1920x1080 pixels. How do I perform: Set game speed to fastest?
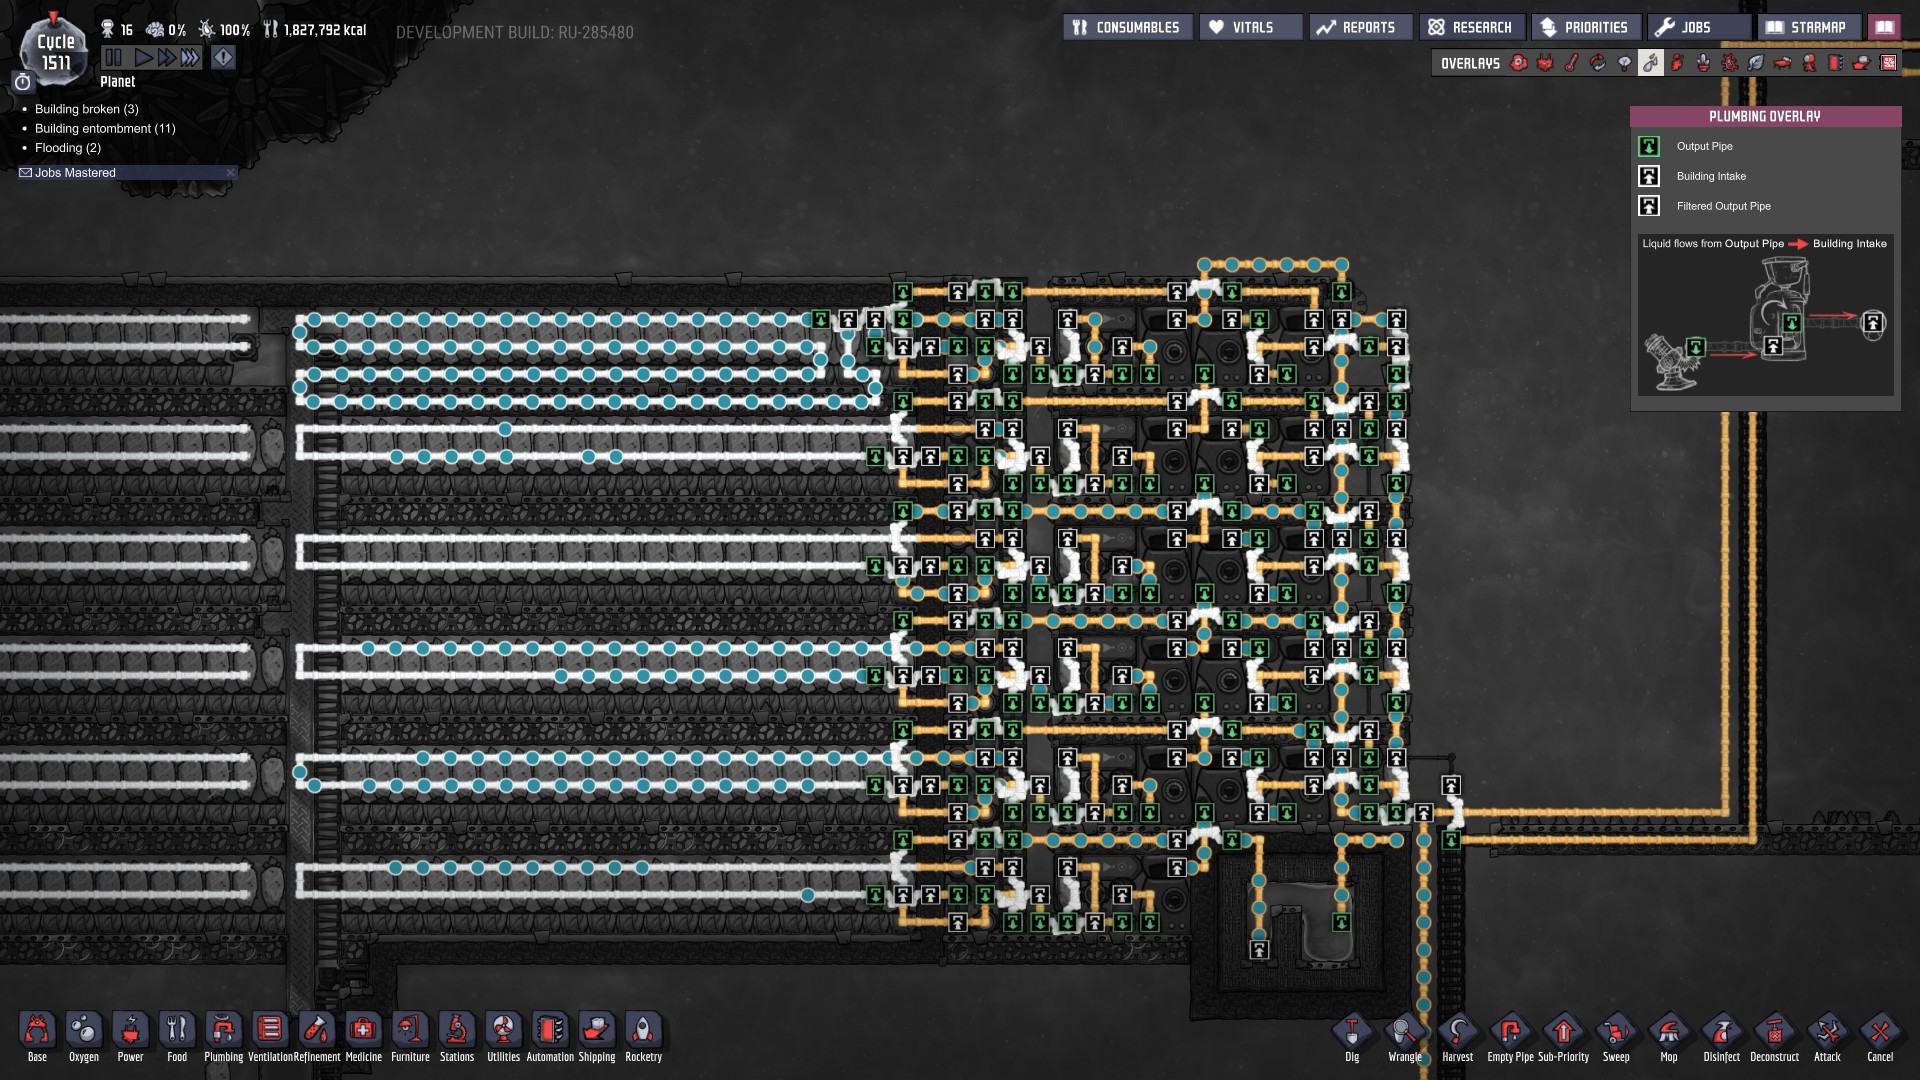pos(190,58)
